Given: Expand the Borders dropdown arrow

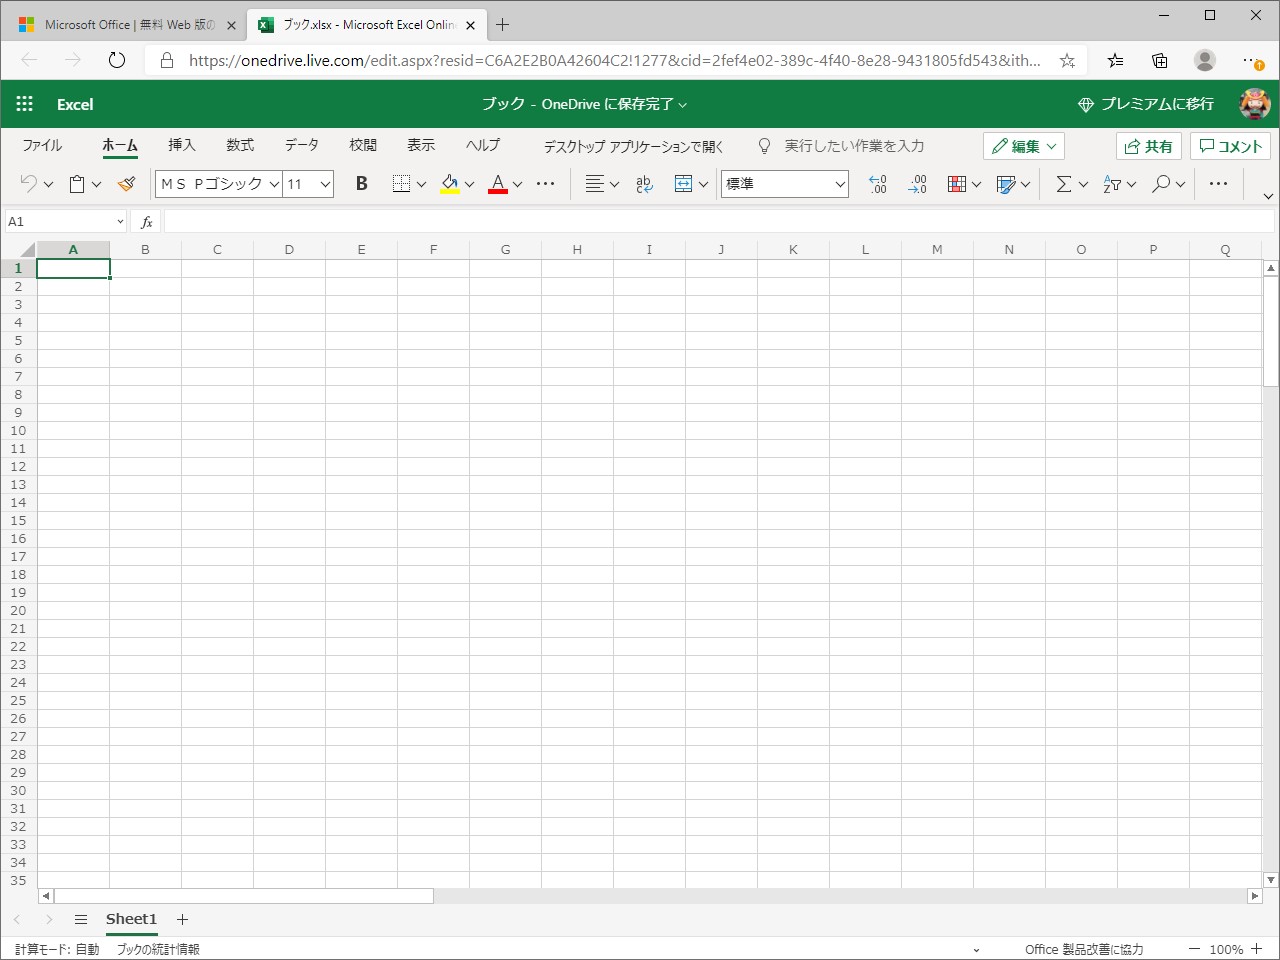Looking at the screenshot, I should point(422,184).
